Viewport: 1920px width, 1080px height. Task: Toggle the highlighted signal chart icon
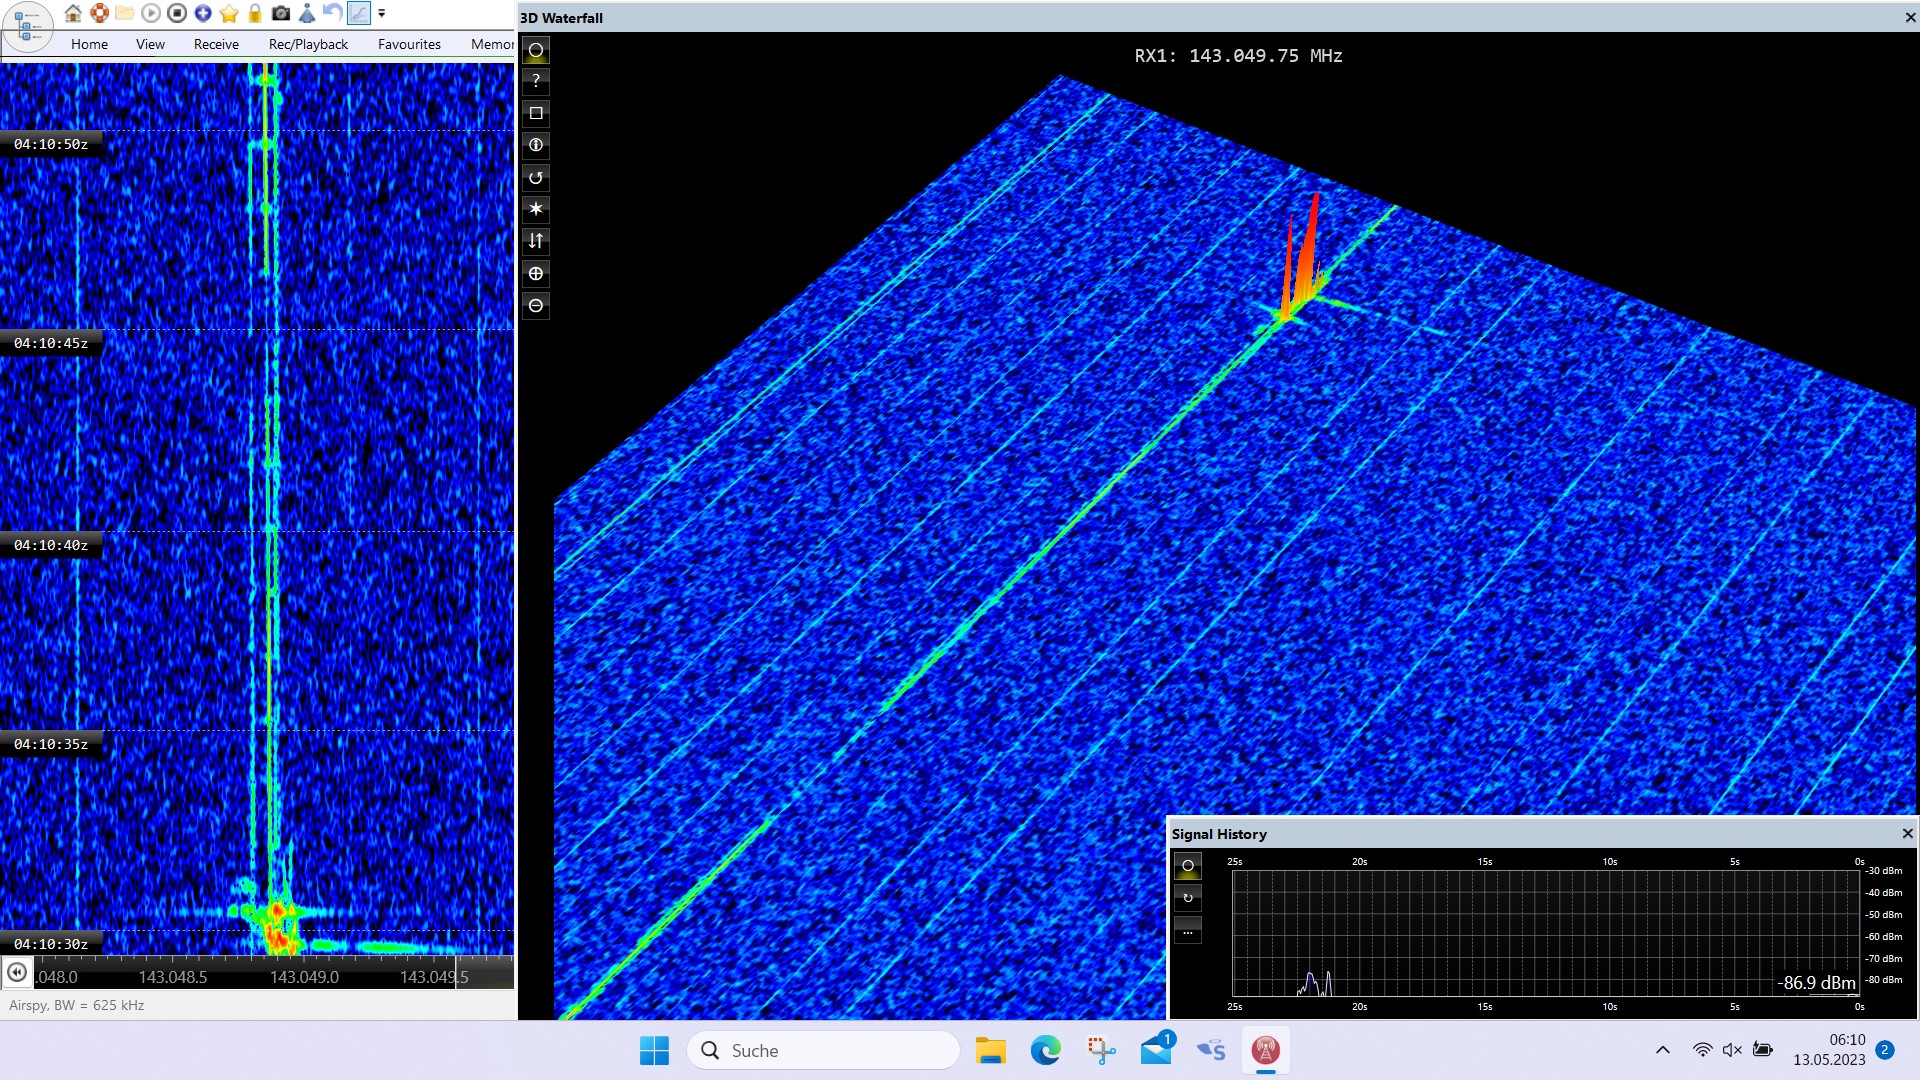click(x=358, y=13)
